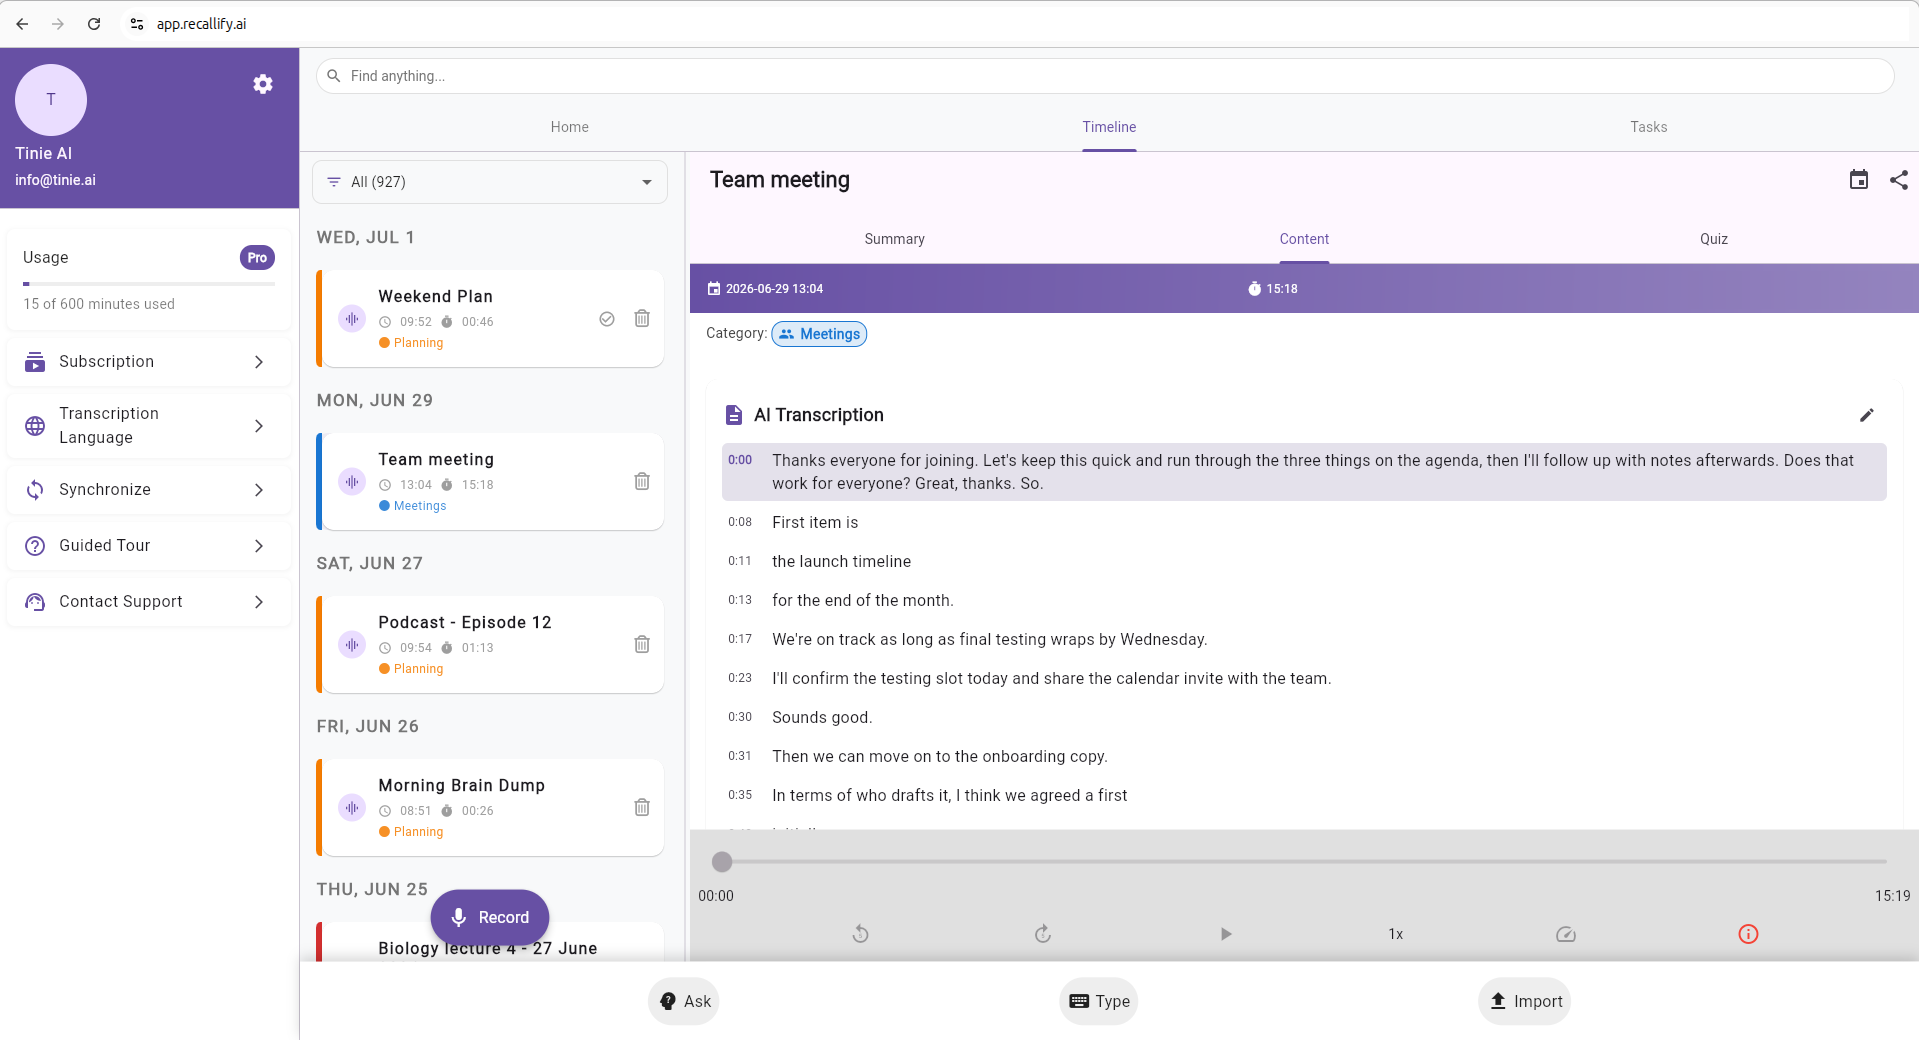Open the settings gear in profile header
Screen dimensions: 1919x1040
[x=263, y=84]
